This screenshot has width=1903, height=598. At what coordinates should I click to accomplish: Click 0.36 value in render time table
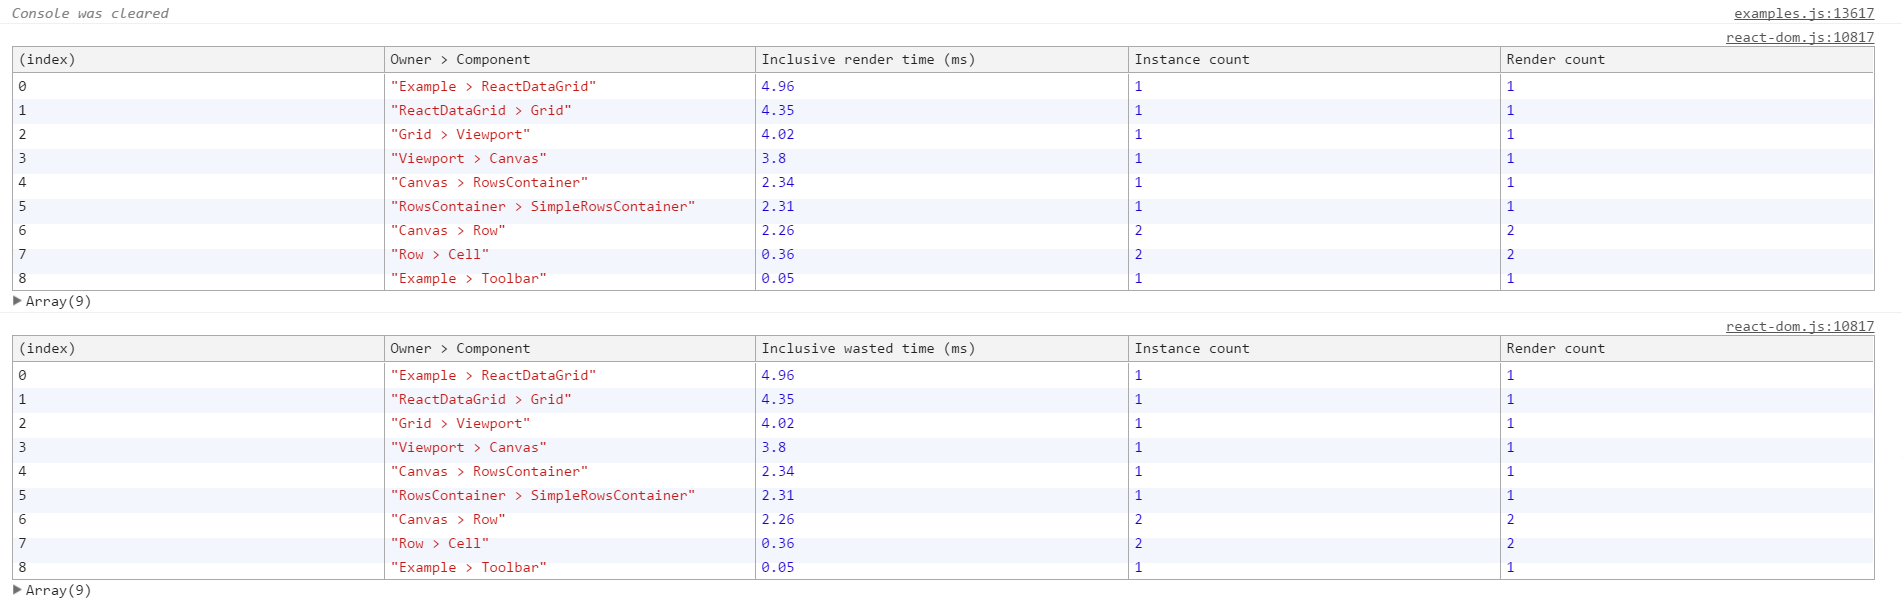pos(778,254)
